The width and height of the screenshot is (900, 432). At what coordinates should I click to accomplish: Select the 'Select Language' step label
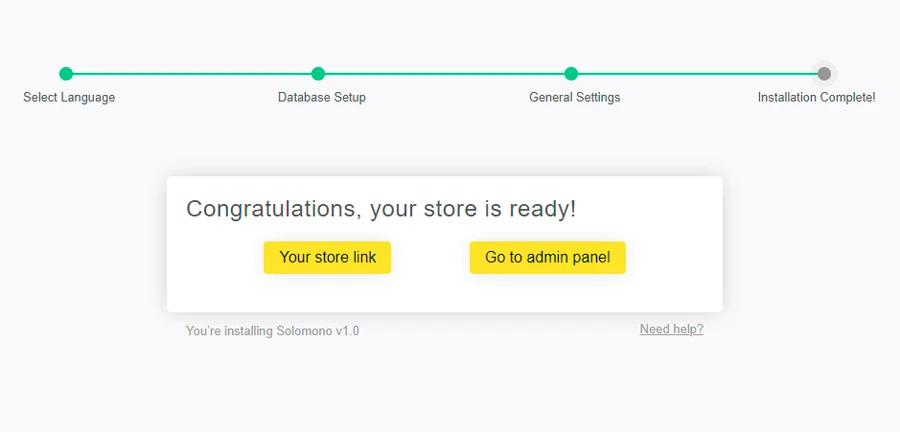point(69,98)
